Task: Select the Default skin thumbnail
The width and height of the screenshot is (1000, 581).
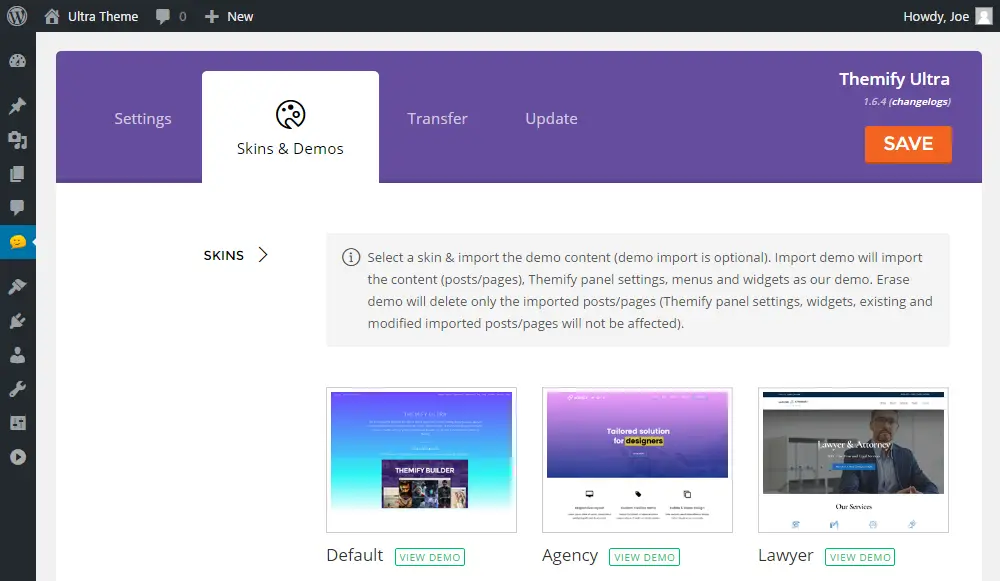Action: coord(422,460)
